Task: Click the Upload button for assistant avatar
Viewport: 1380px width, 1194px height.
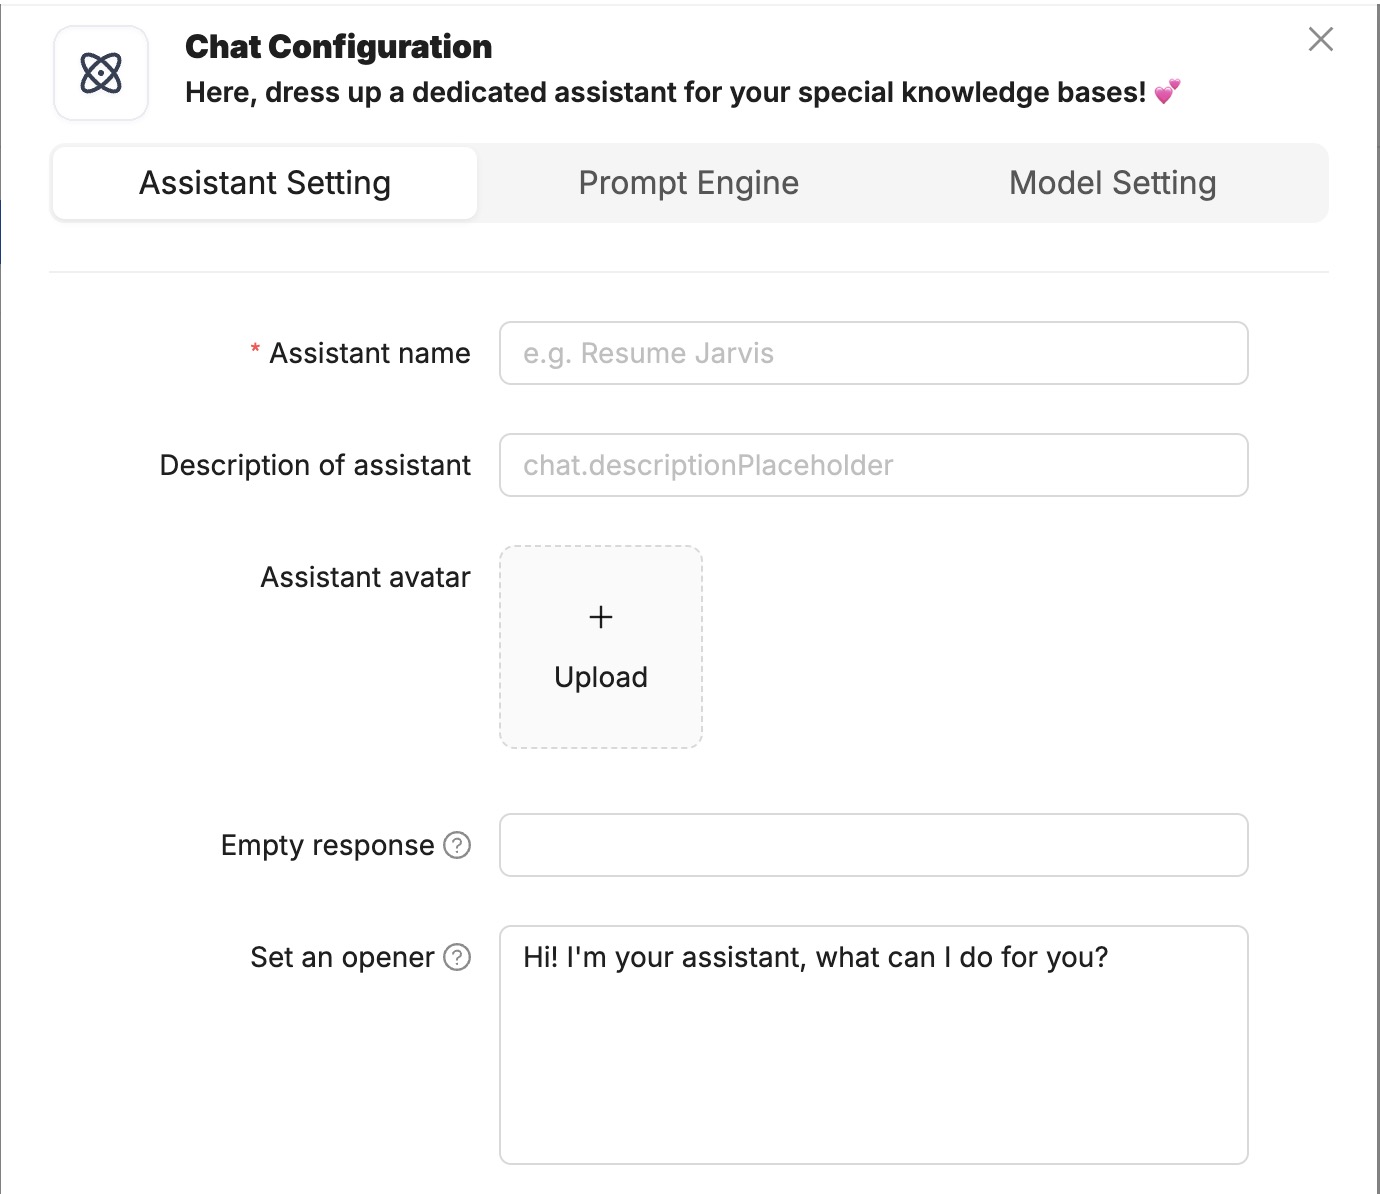Action: pyautogui.click(x=600, y=676)
